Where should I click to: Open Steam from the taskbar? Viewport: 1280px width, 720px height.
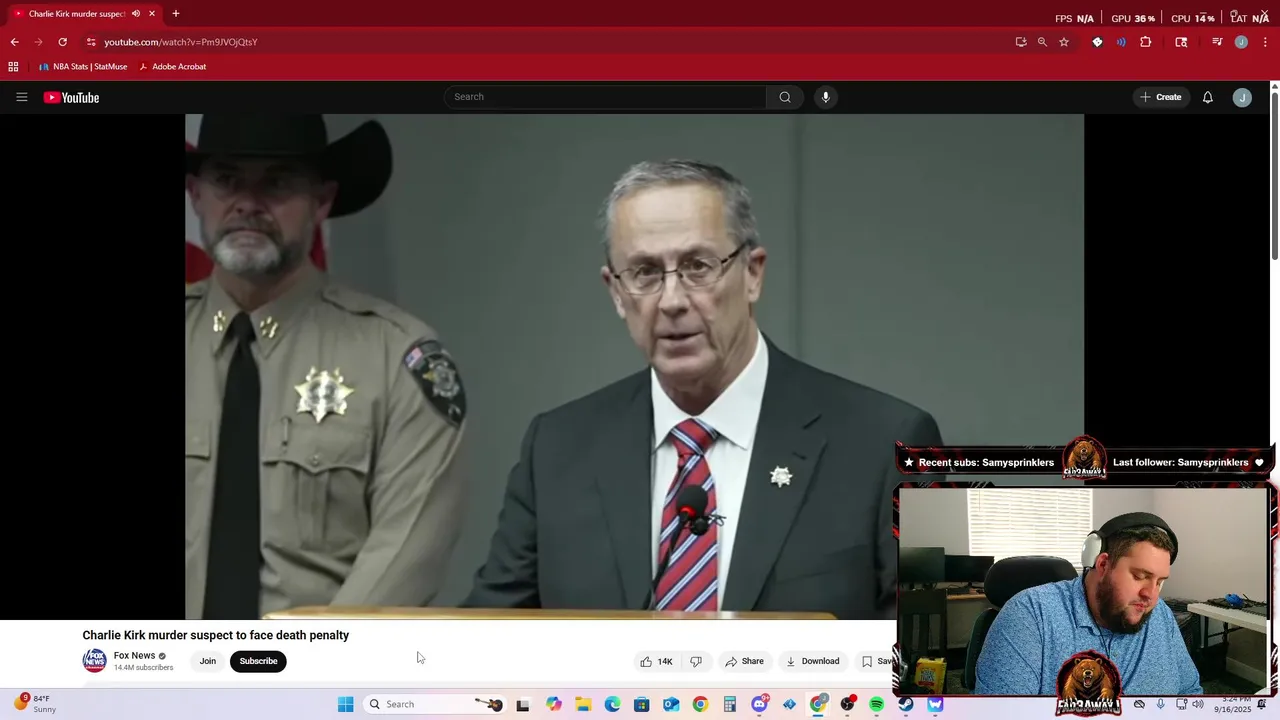[906, 704]
